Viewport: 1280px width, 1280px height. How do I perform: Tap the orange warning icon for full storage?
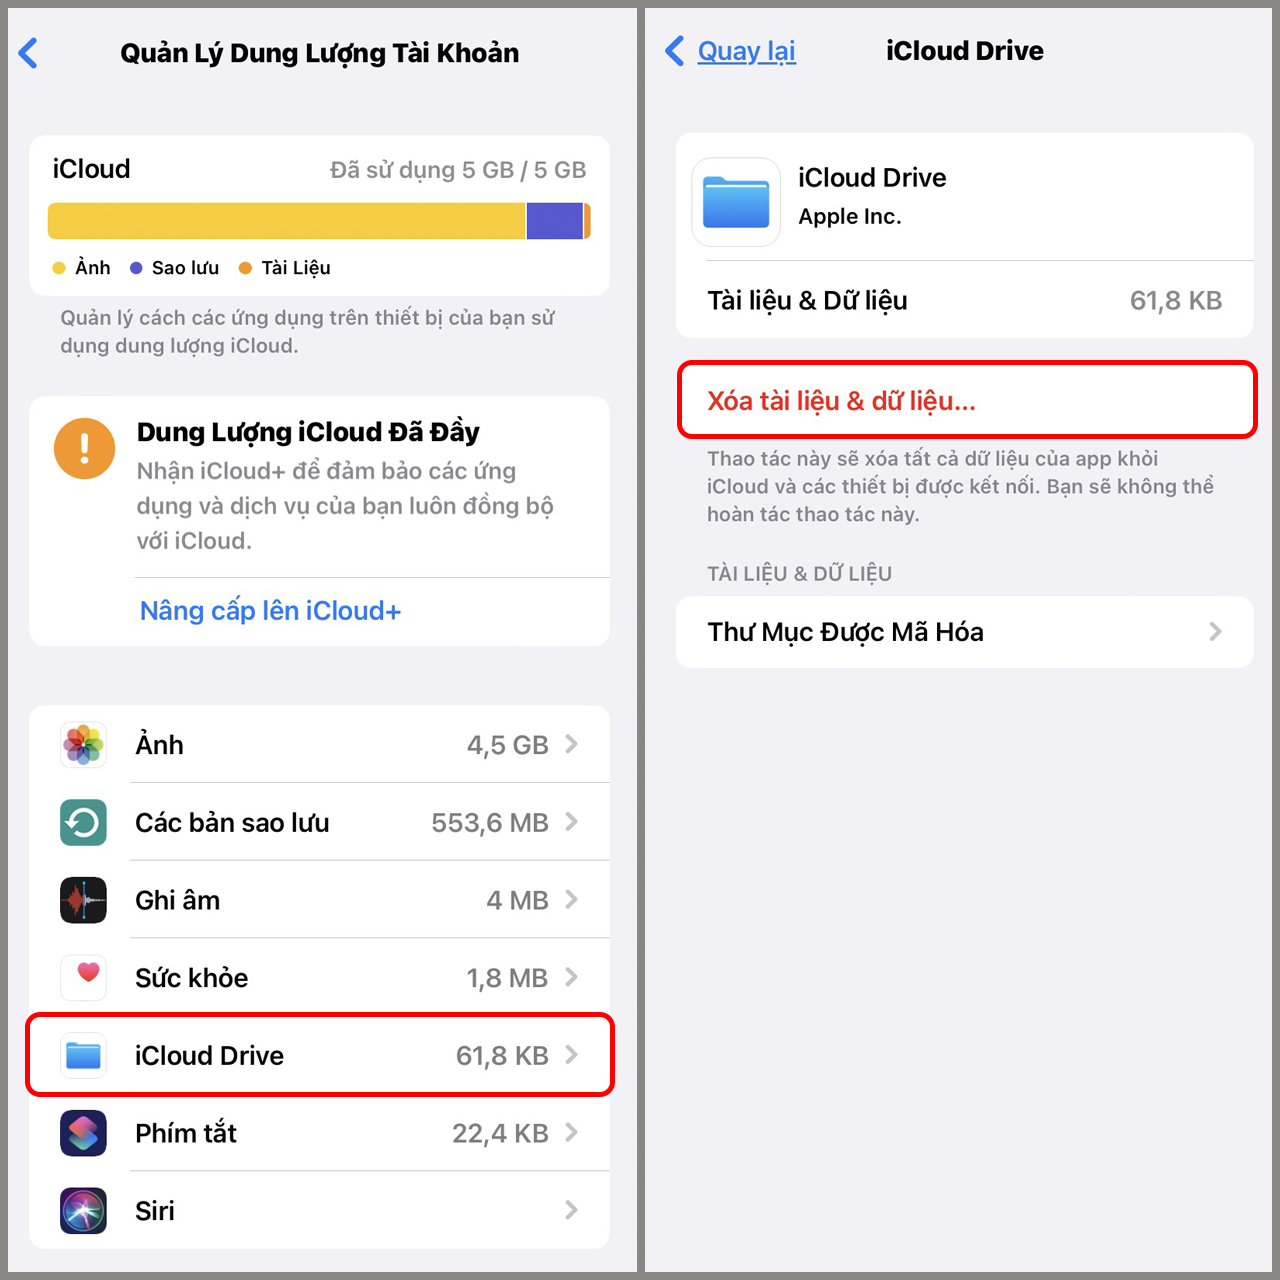pyautogui.click(x=84, y=448)
